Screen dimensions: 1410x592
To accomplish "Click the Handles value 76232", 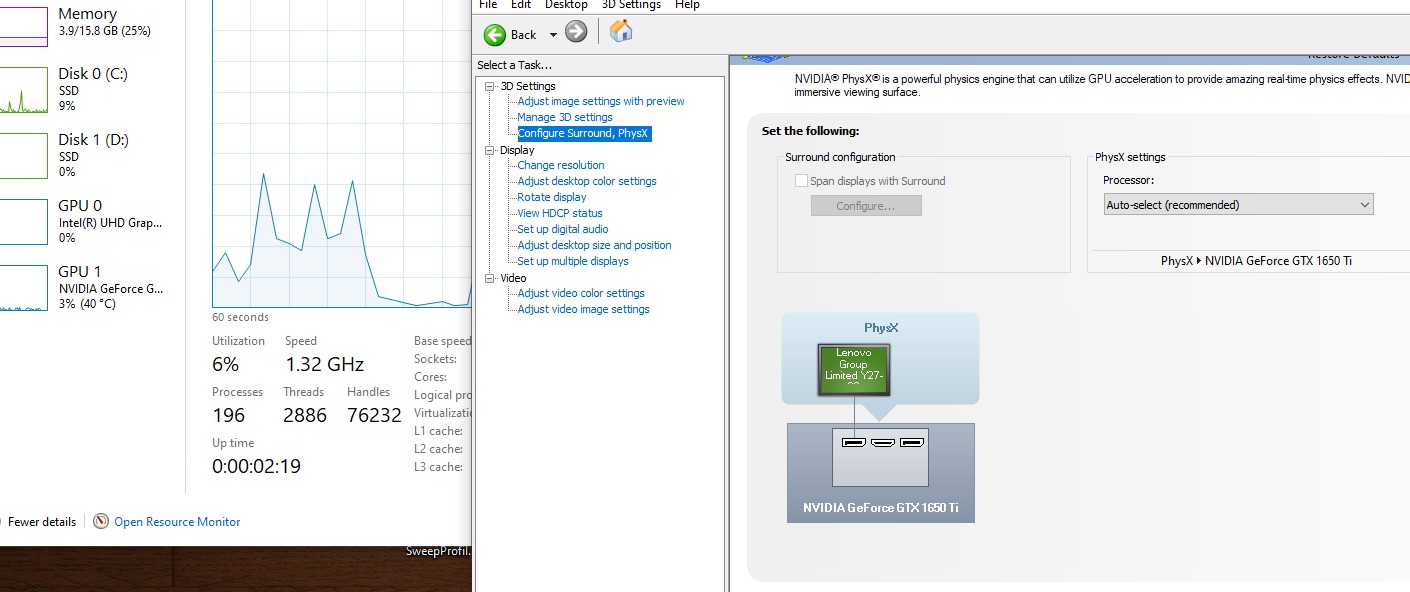I will (x=374, y=415).
